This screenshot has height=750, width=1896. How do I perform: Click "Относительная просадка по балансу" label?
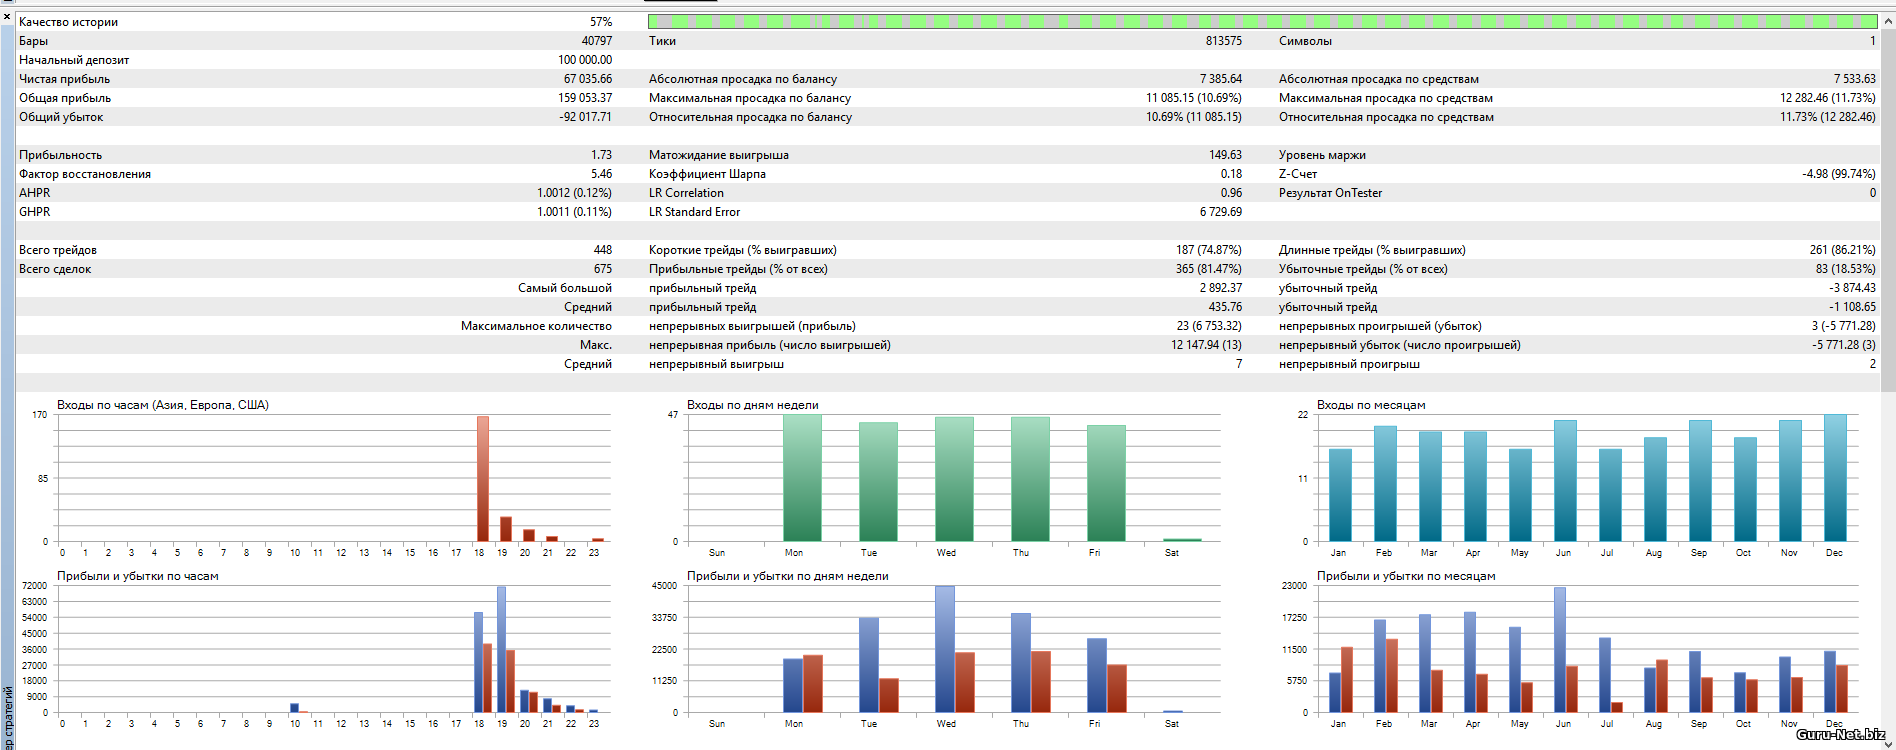tap(750, 117)
